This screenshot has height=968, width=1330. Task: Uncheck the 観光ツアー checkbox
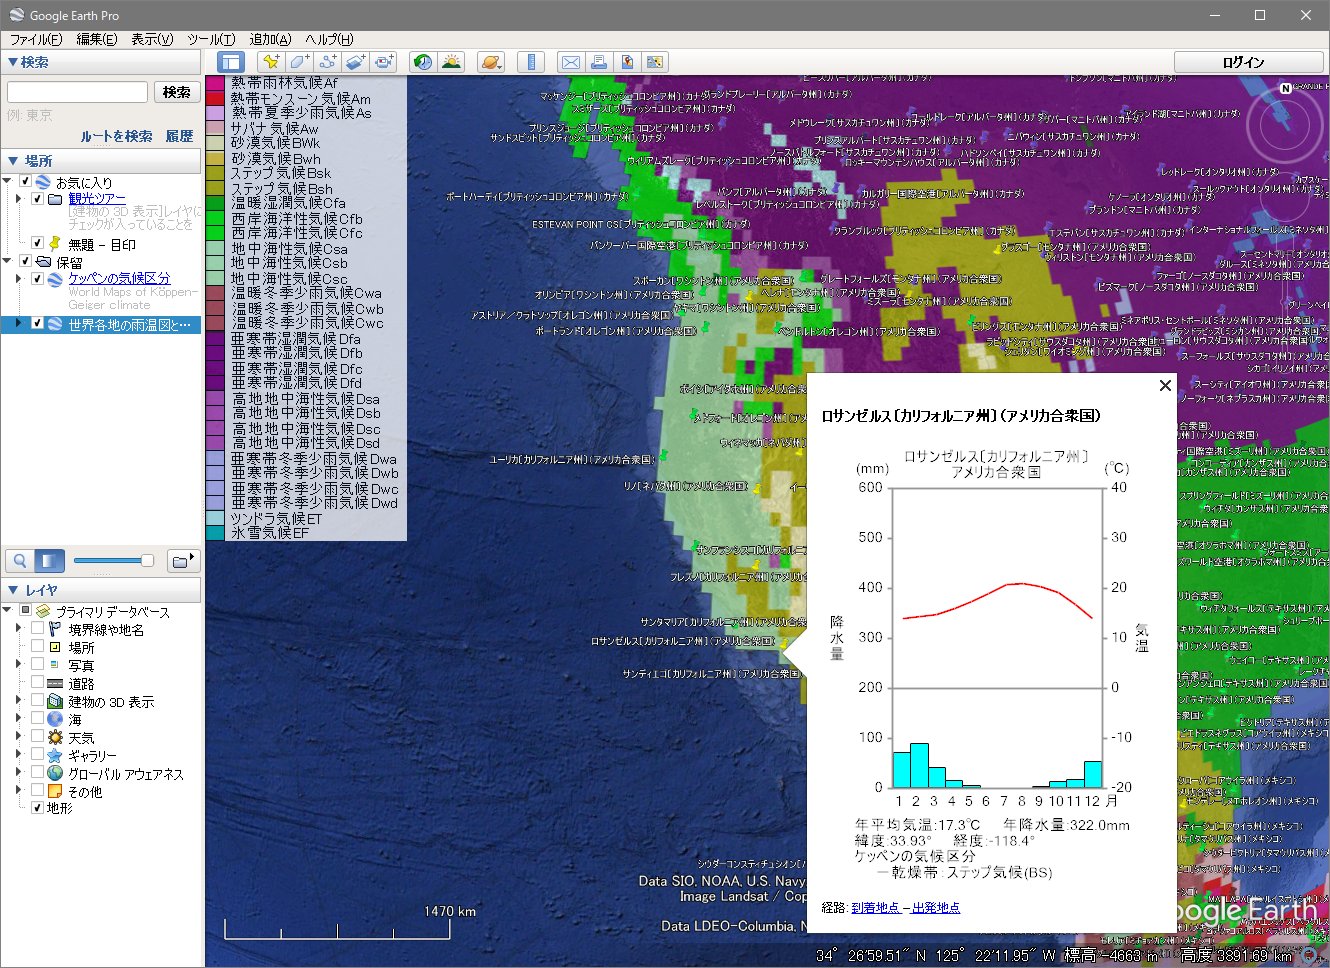pos(37,199)
